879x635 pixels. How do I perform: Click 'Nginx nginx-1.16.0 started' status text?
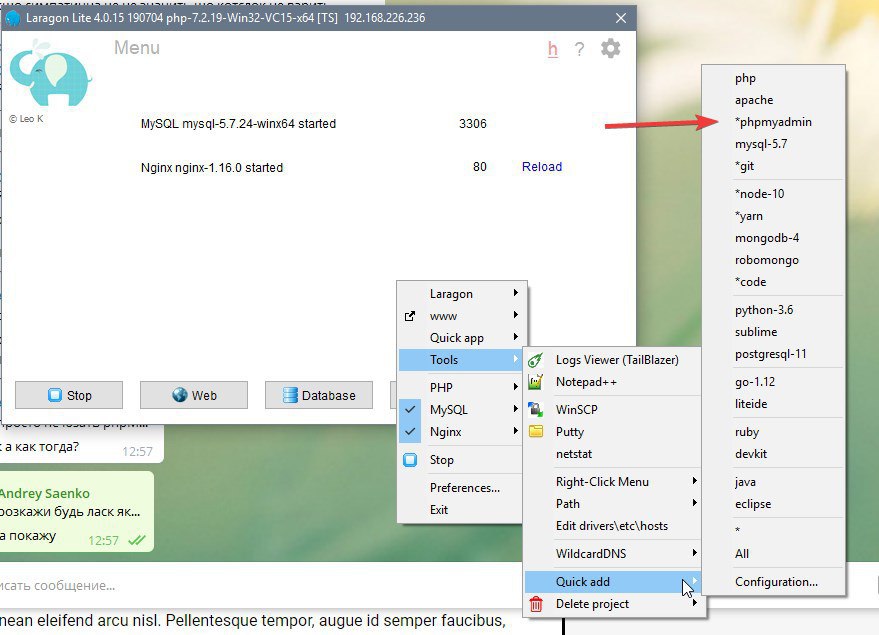click(212, 168)
